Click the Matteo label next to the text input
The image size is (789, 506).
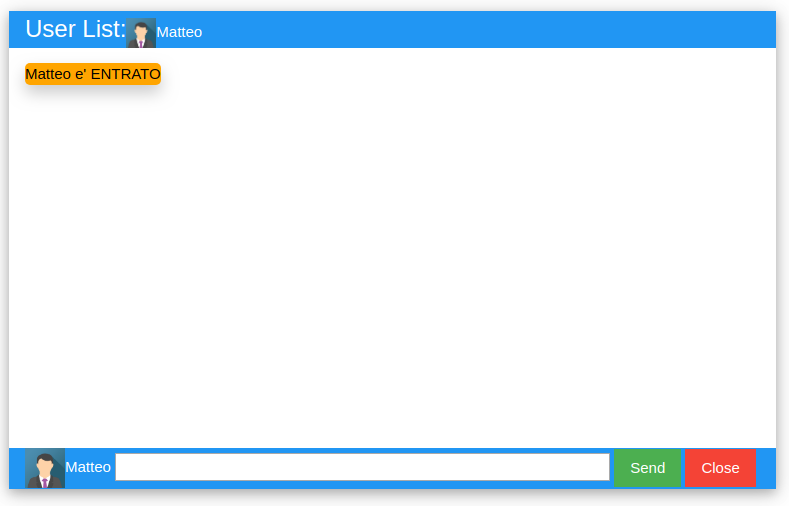coord(88,467)
